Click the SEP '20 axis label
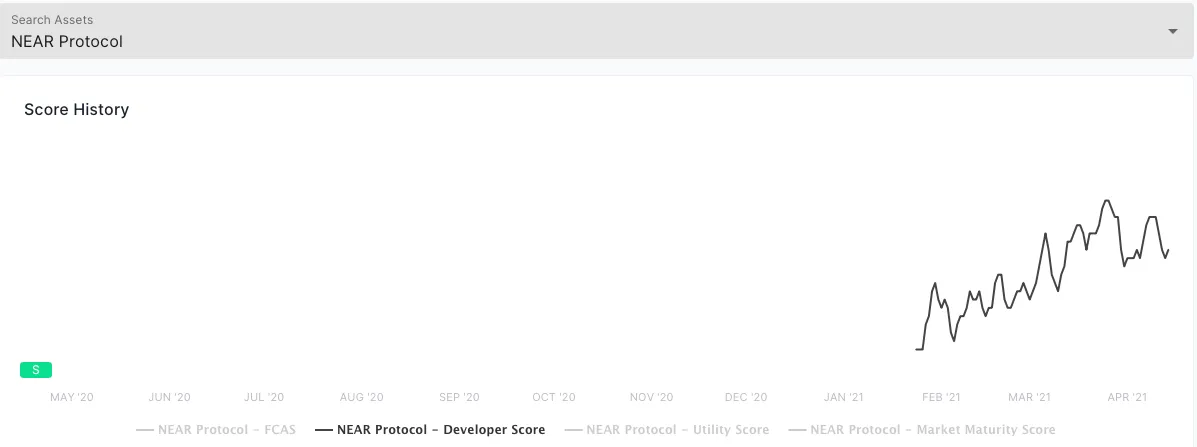 coord(460,397)
